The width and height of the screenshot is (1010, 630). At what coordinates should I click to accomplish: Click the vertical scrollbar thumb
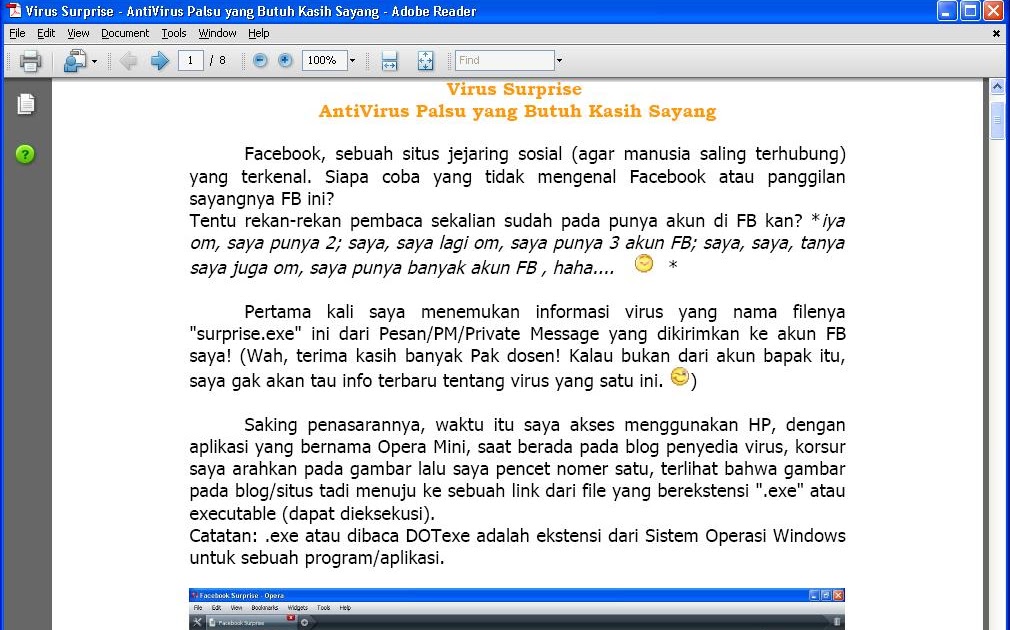tap(997, 120)
